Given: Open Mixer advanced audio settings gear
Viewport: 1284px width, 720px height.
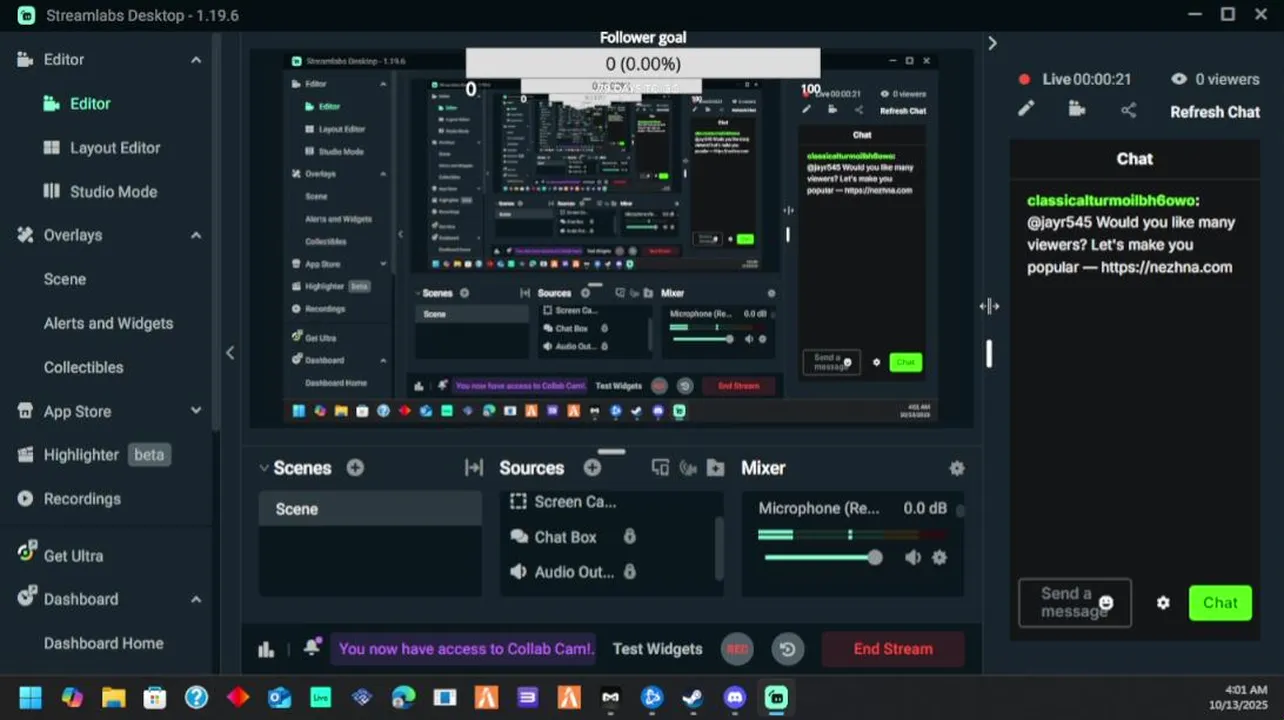Looking at the screenshot, I should pos(957,468).
